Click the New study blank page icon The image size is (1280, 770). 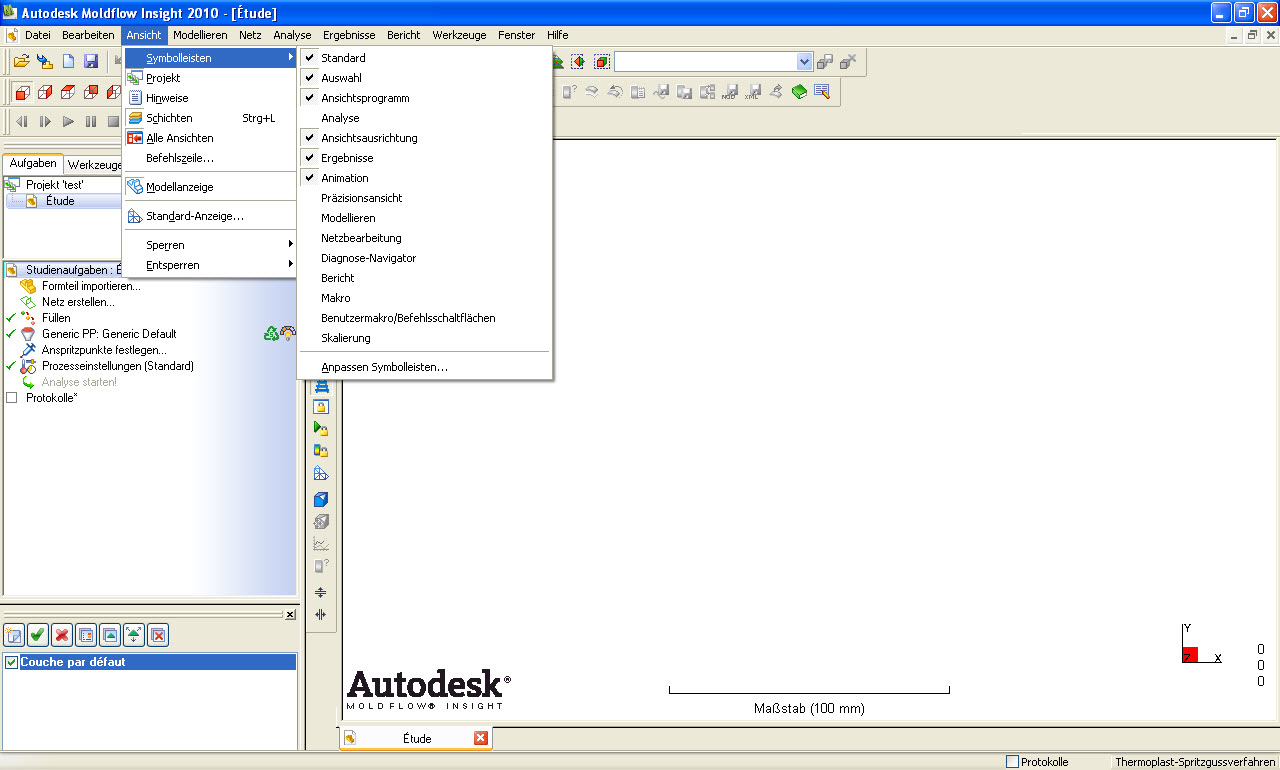[69, 62]
